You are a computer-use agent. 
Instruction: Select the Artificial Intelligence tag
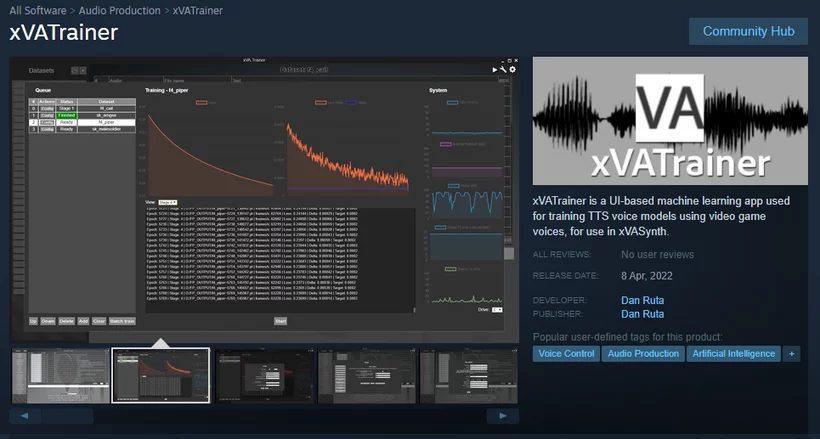pyautogui.click(x=734, y=354)
